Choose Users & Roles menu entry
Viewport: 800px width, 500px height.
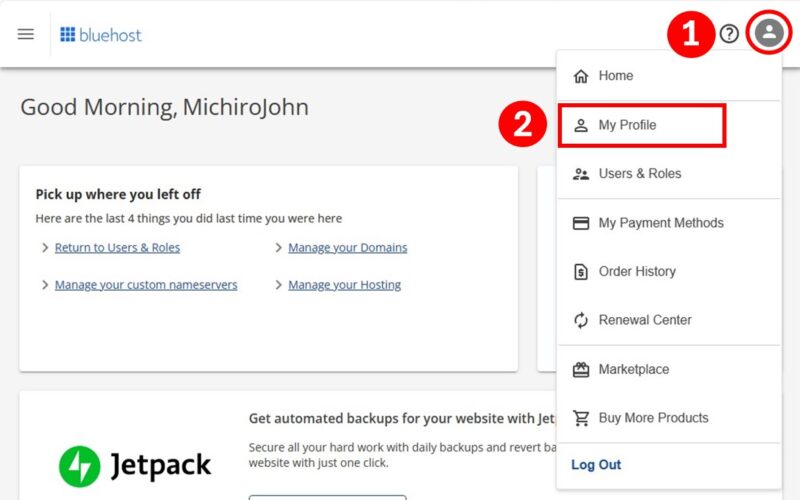pos(639,174)
